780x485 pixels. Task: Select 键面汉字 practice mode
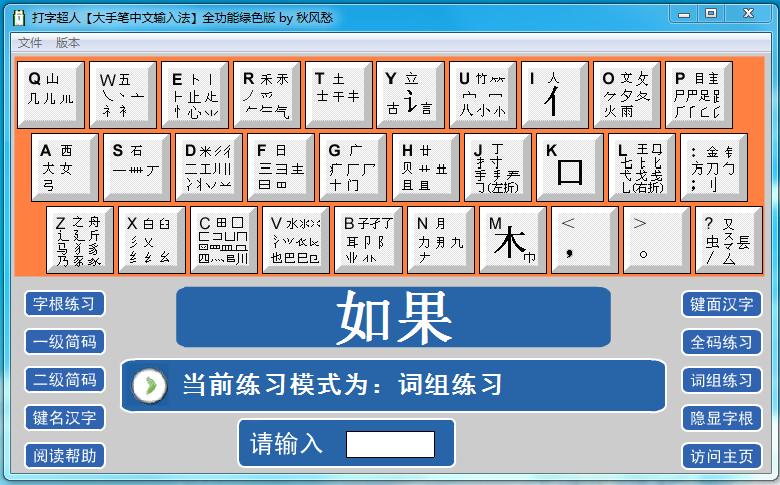pos(722,304)
